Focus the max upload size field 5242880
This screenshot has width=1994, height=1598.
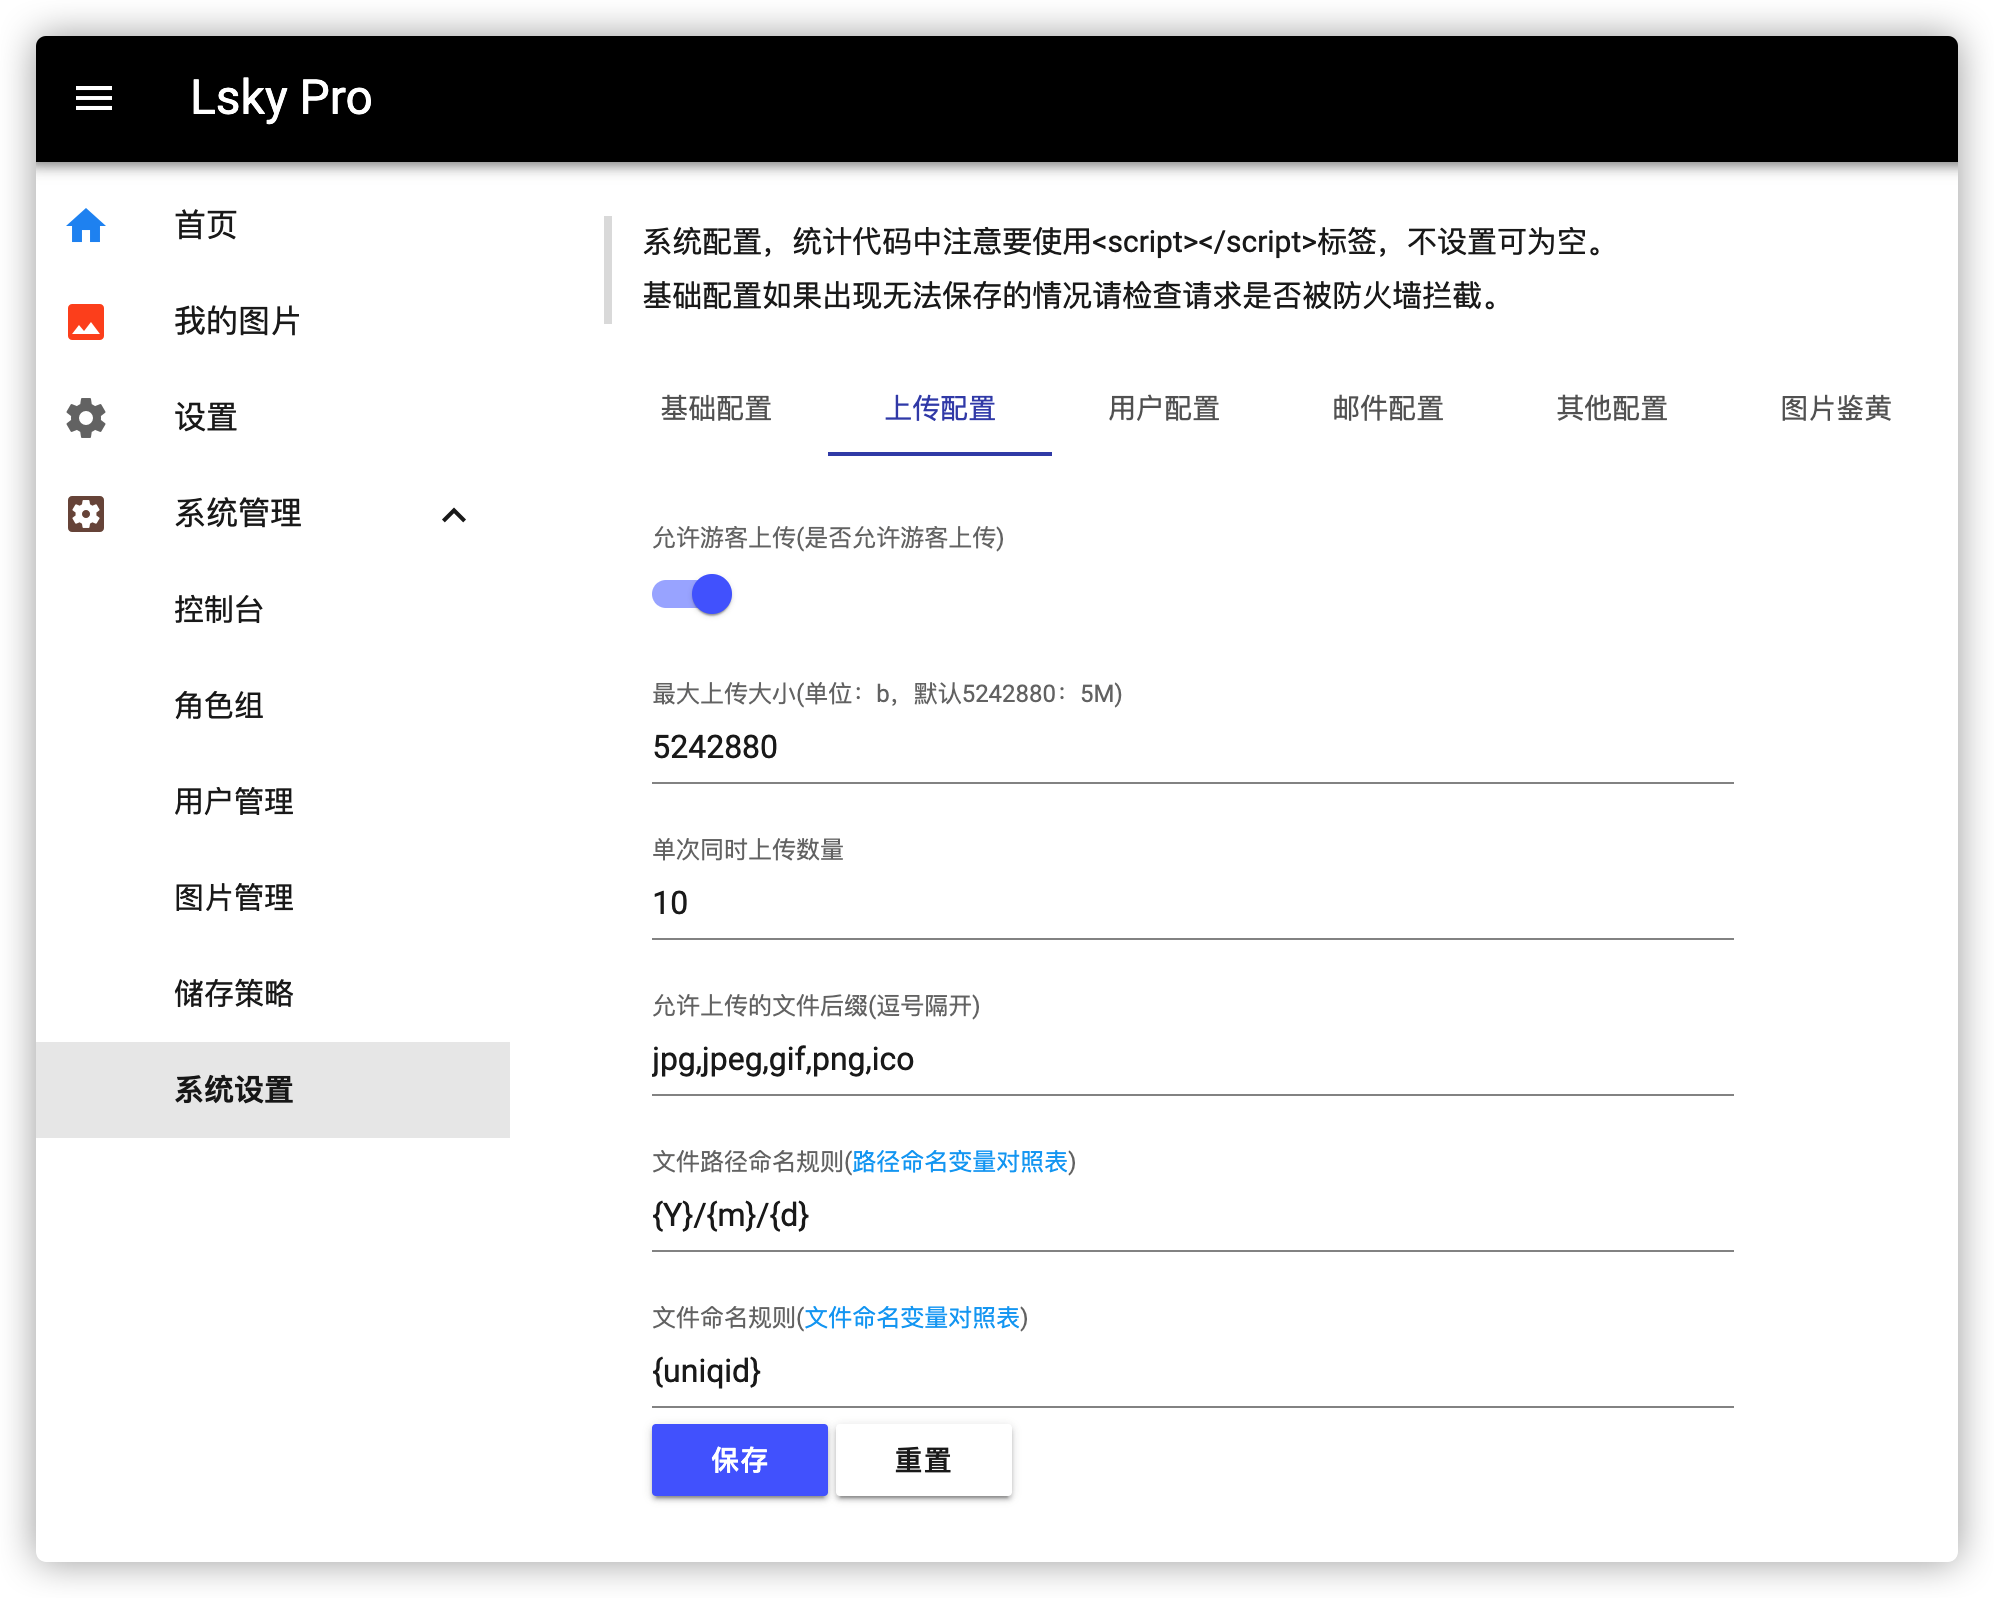(1193, 748)
